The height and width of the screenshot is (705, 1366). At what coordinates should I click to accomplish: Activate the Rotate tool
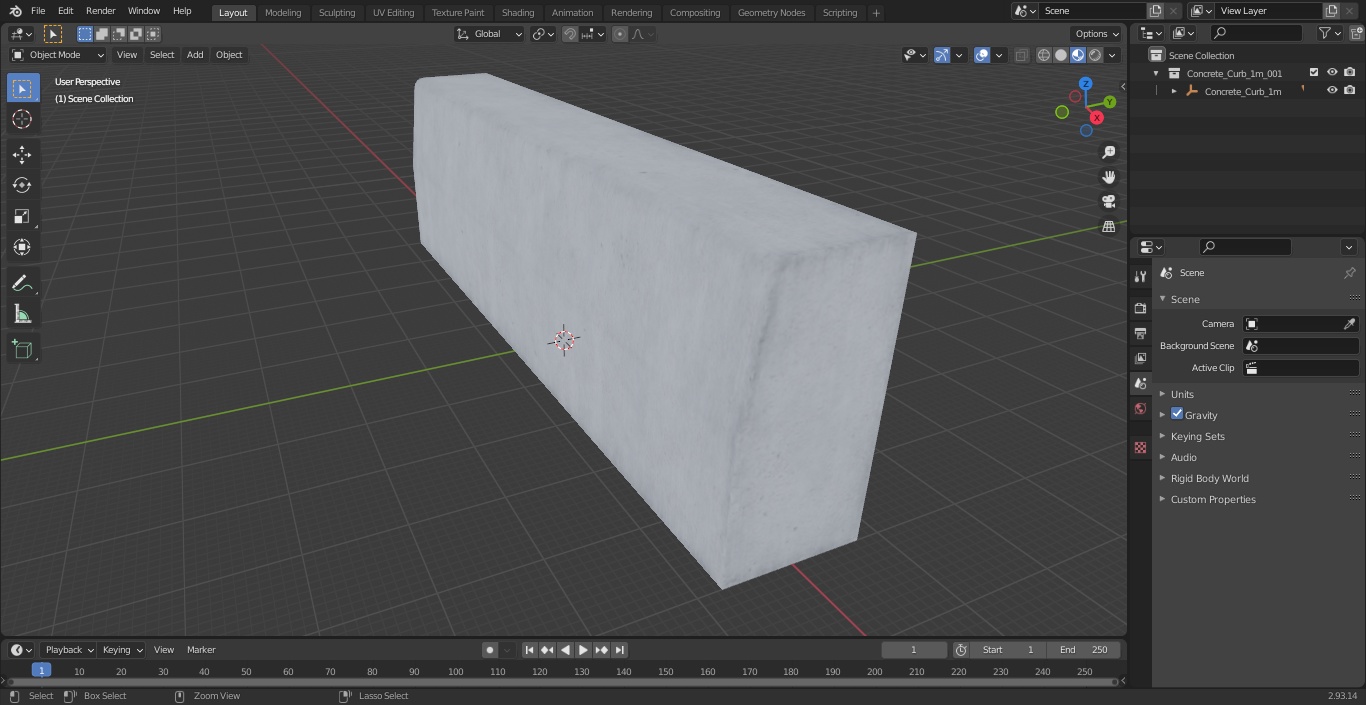tap(22, 185)
